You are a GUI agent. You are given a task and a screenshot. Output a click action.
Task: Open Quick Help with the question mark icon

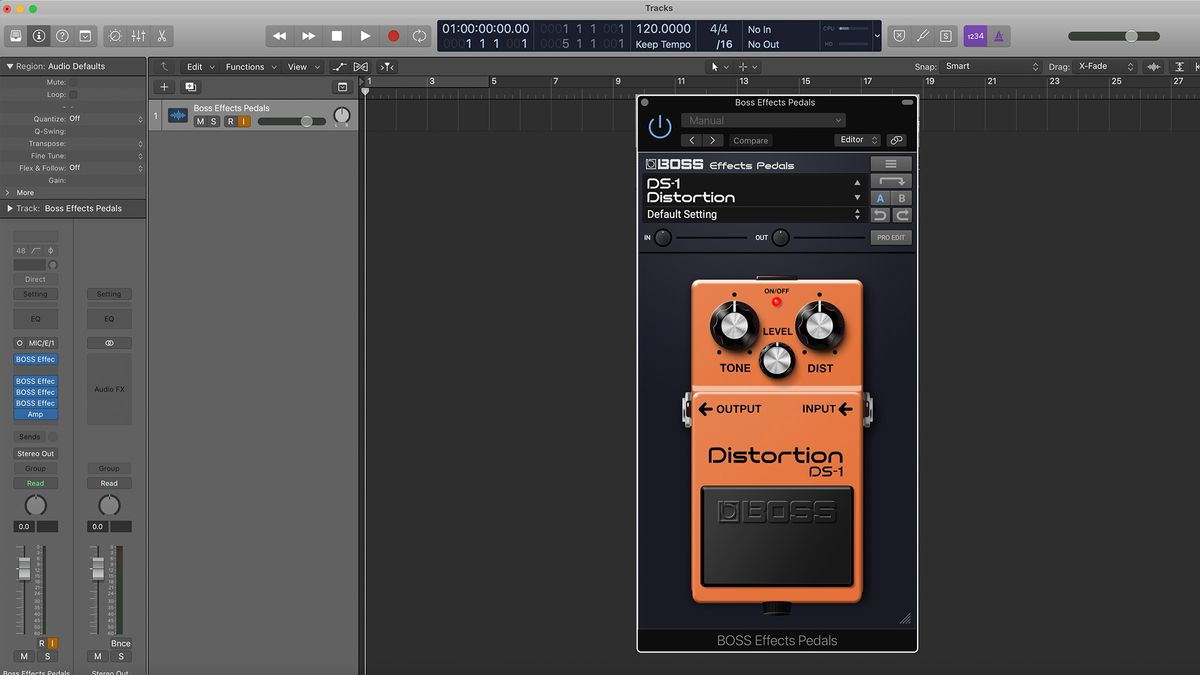tap(61, 36)
